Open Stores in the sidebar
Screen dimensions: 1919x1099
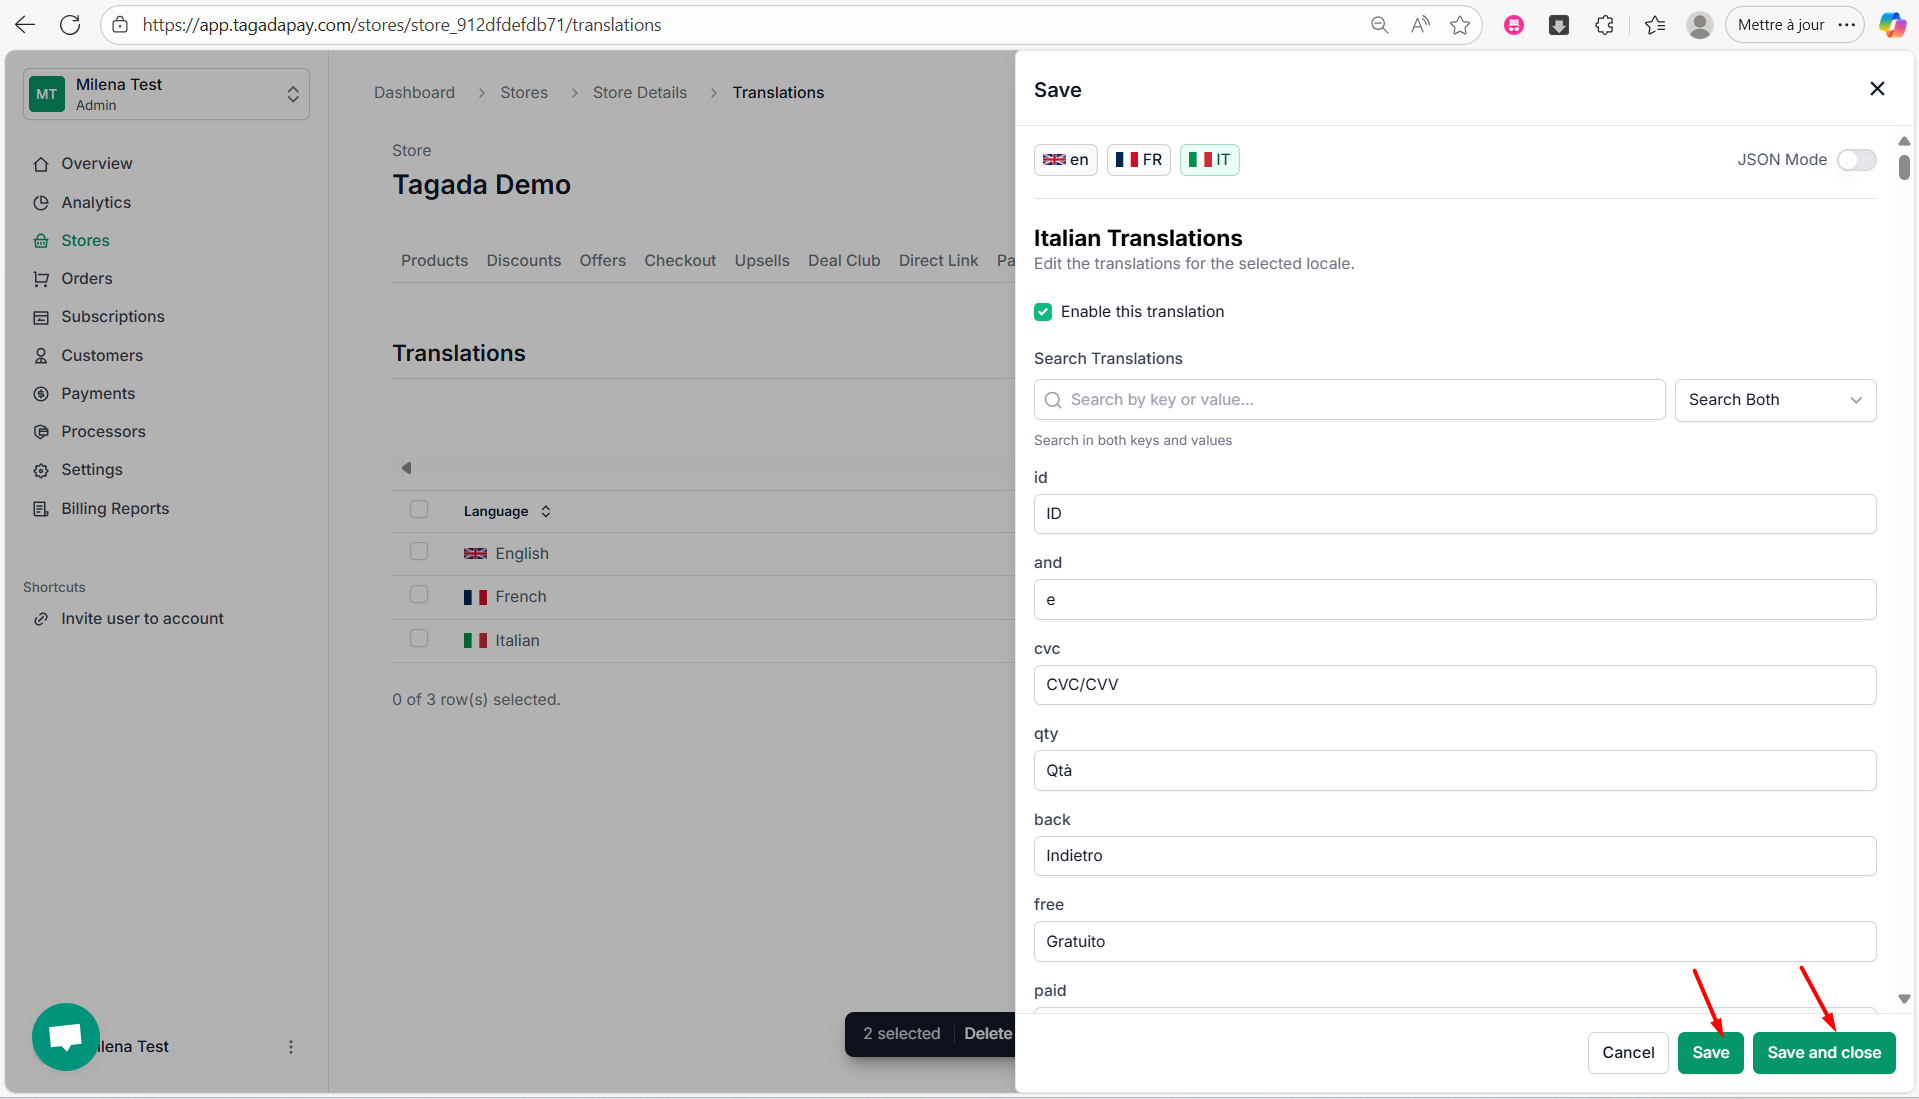[x=85, y=240]
